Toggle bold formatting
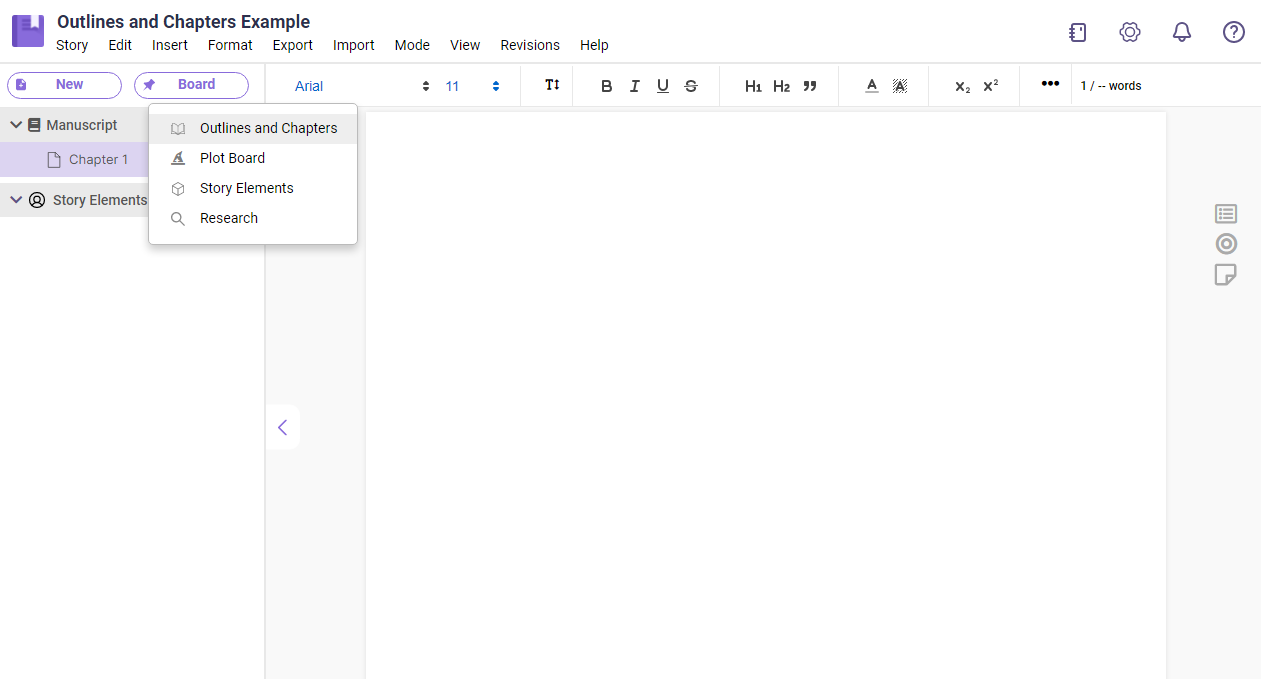The height and width of the screenshot is (679, 1261). coord(606,86)
